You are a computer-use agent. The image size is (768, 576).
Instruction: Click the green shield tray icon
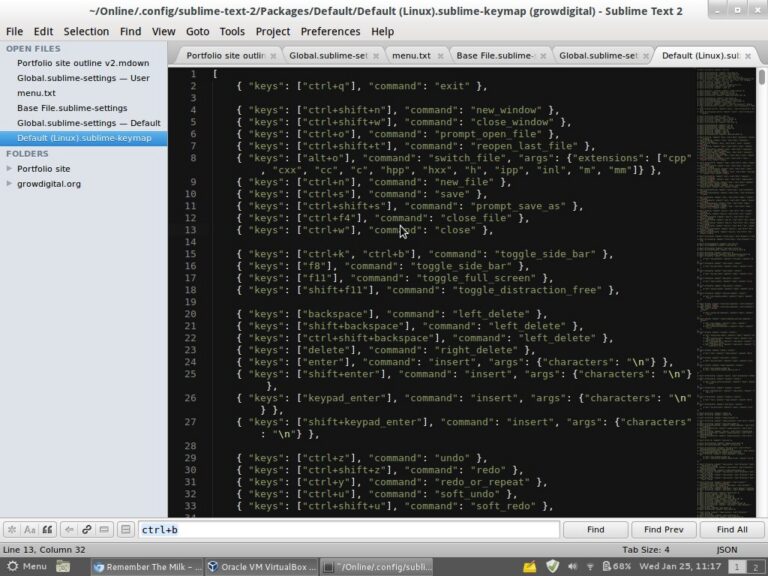tap(552, 566)
